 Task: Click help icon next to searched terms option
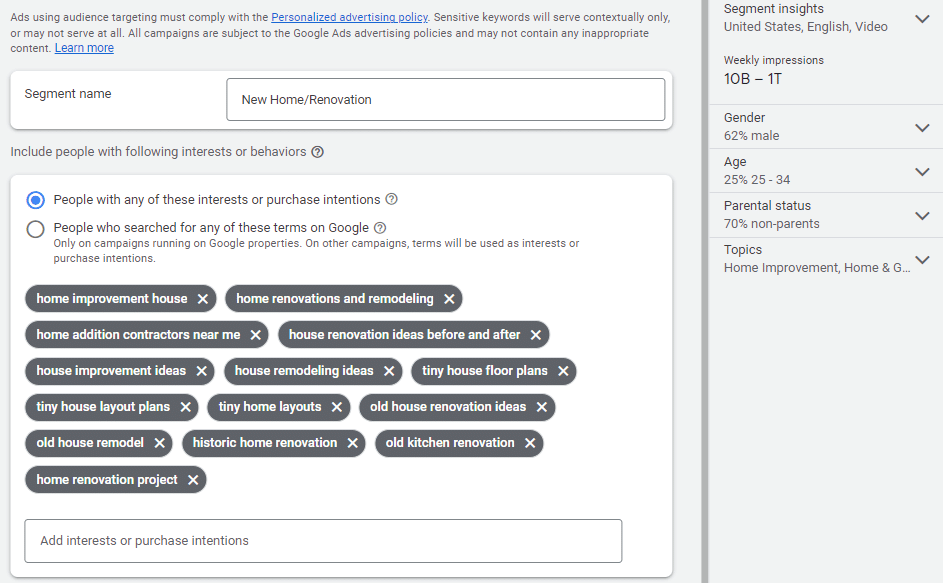coord(380,228)
